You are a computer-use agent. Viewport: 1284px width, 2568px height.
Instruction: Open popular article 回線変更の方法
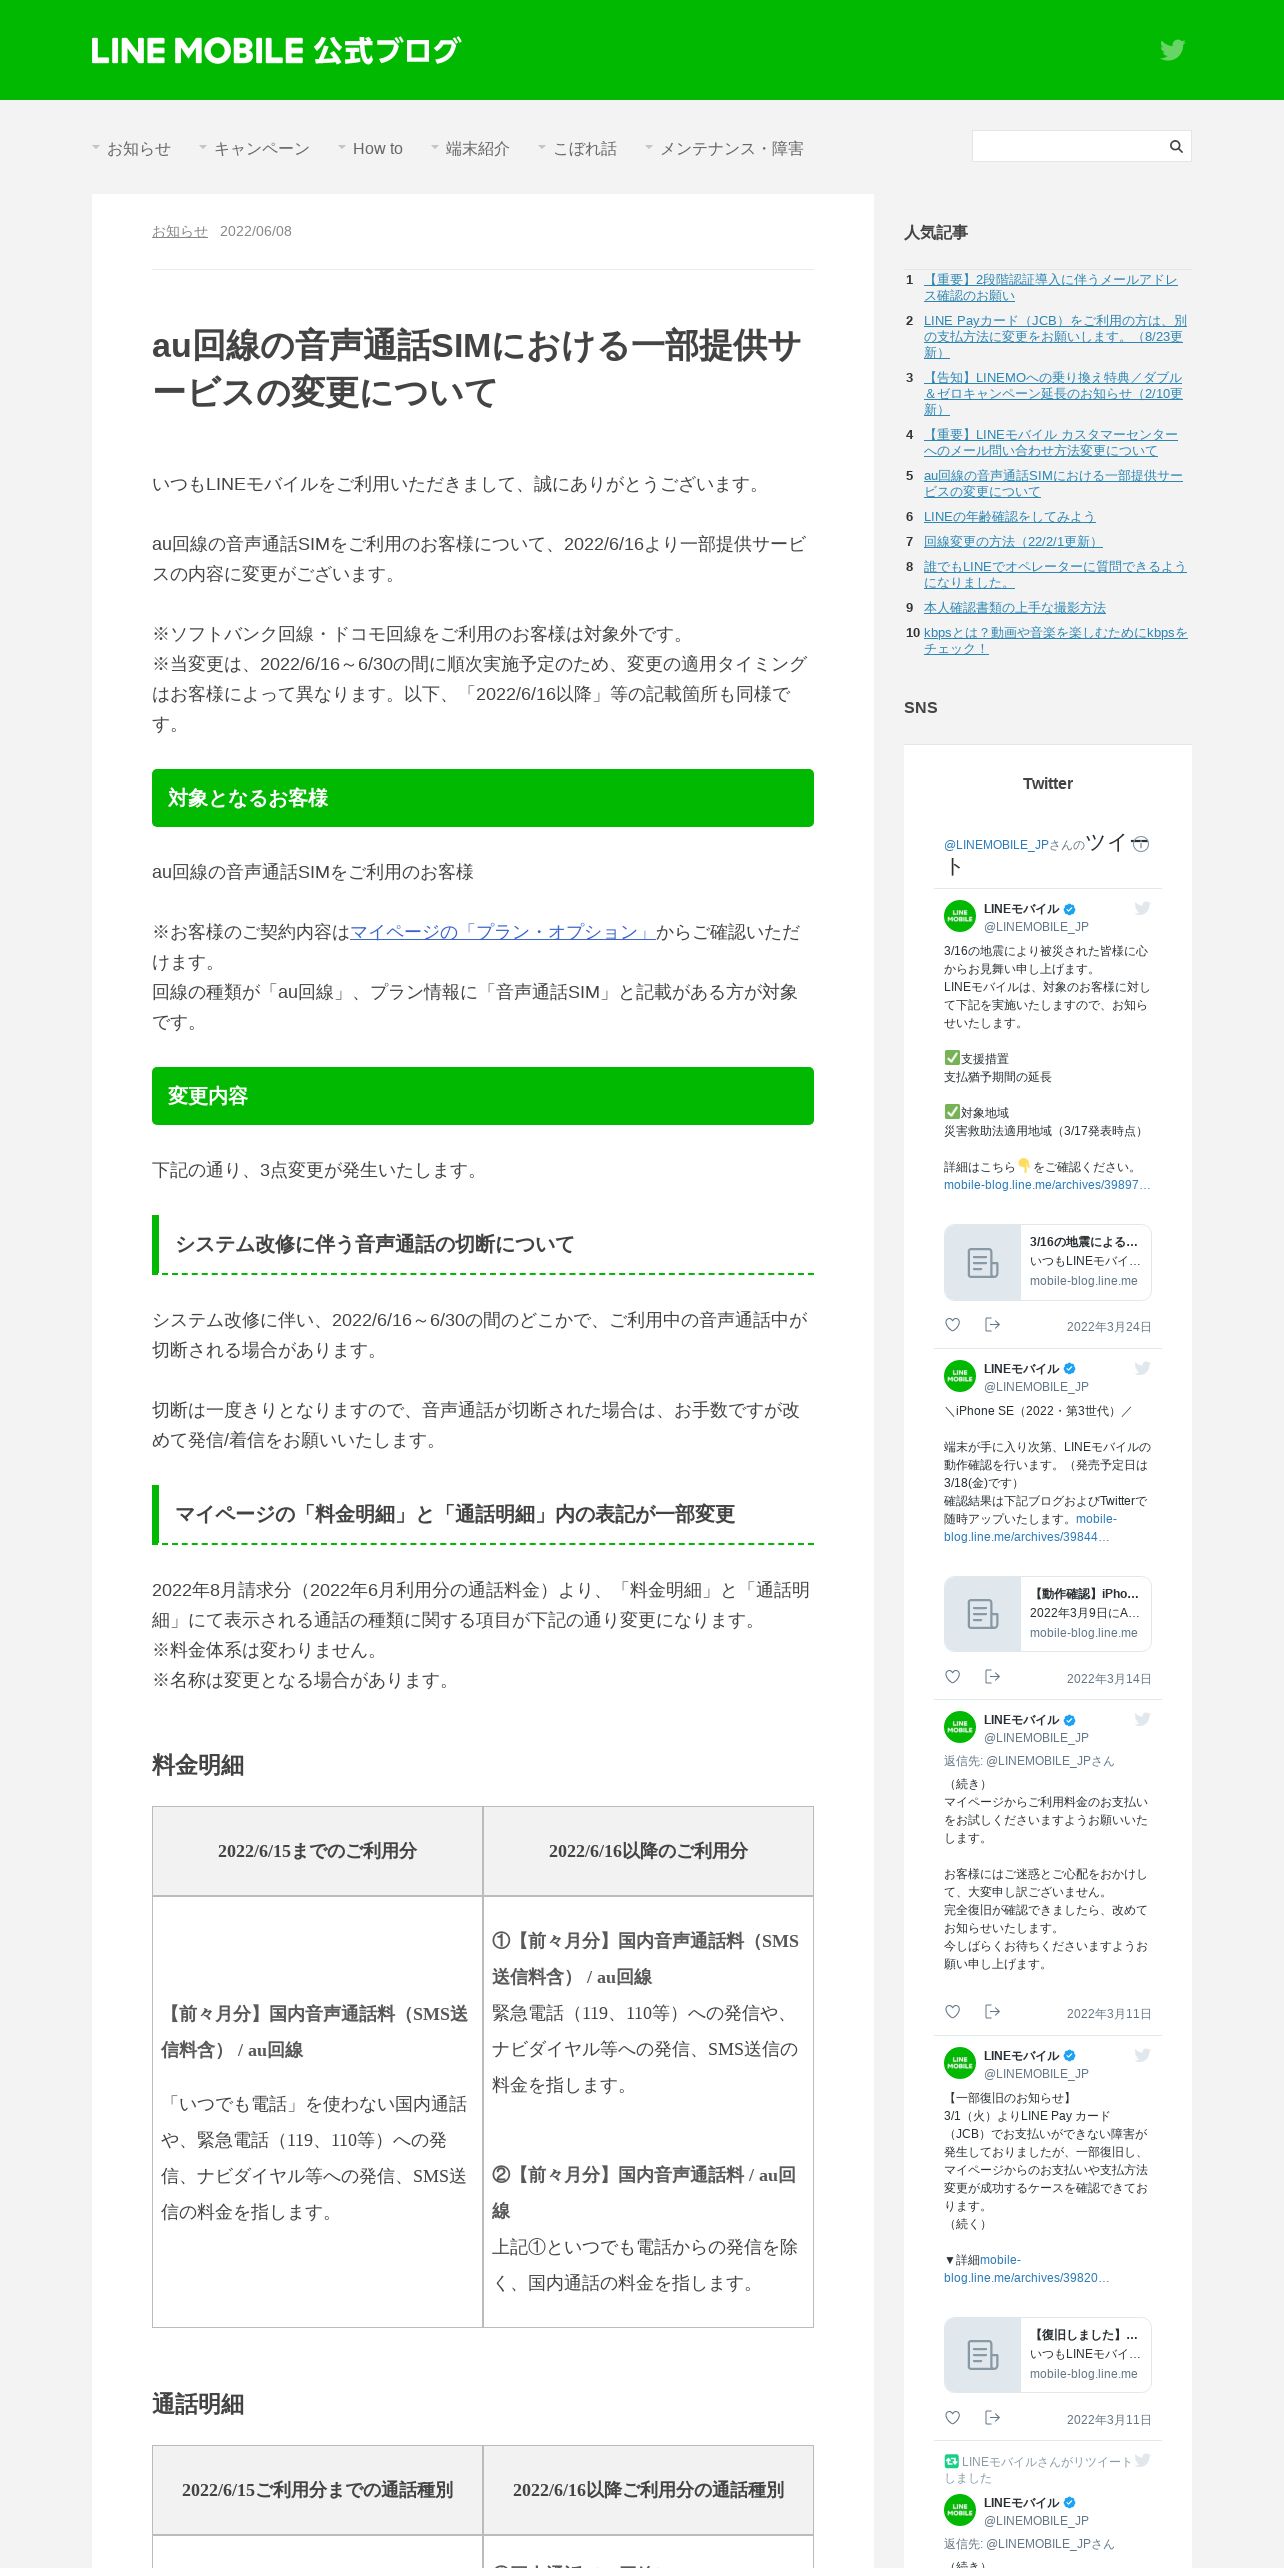(1012, 541)
